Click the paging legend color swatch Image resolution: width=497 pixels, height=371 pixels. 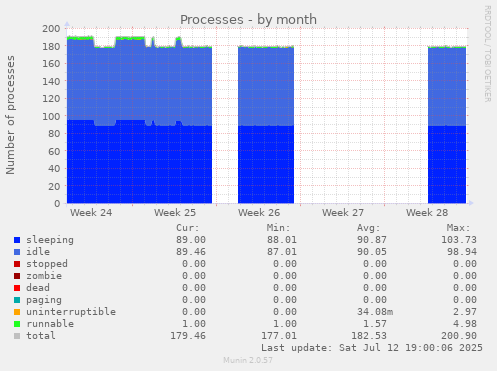coord(17,300)
